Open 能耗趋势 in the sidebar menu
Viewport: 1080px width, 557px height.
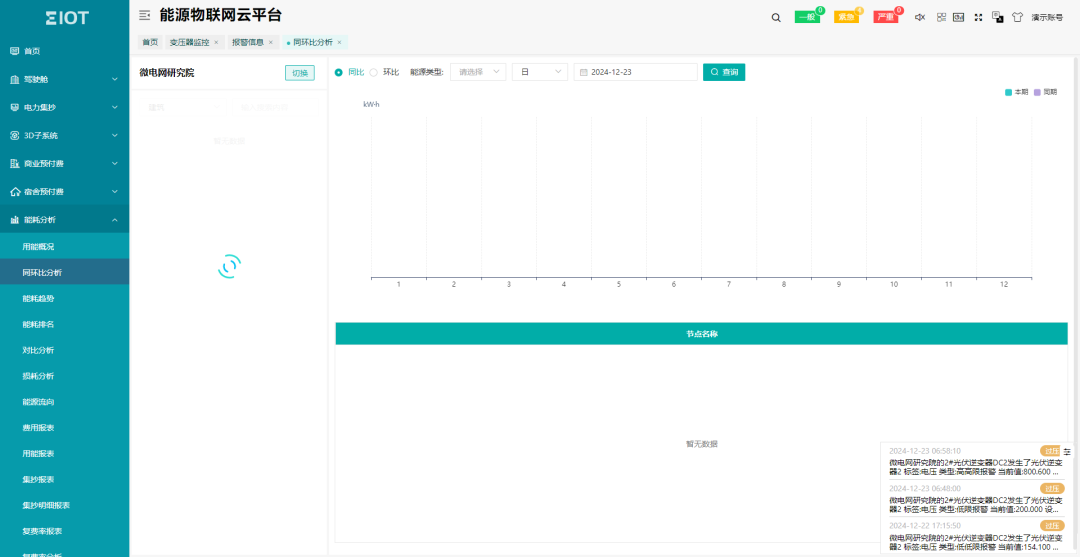[39, 298]
